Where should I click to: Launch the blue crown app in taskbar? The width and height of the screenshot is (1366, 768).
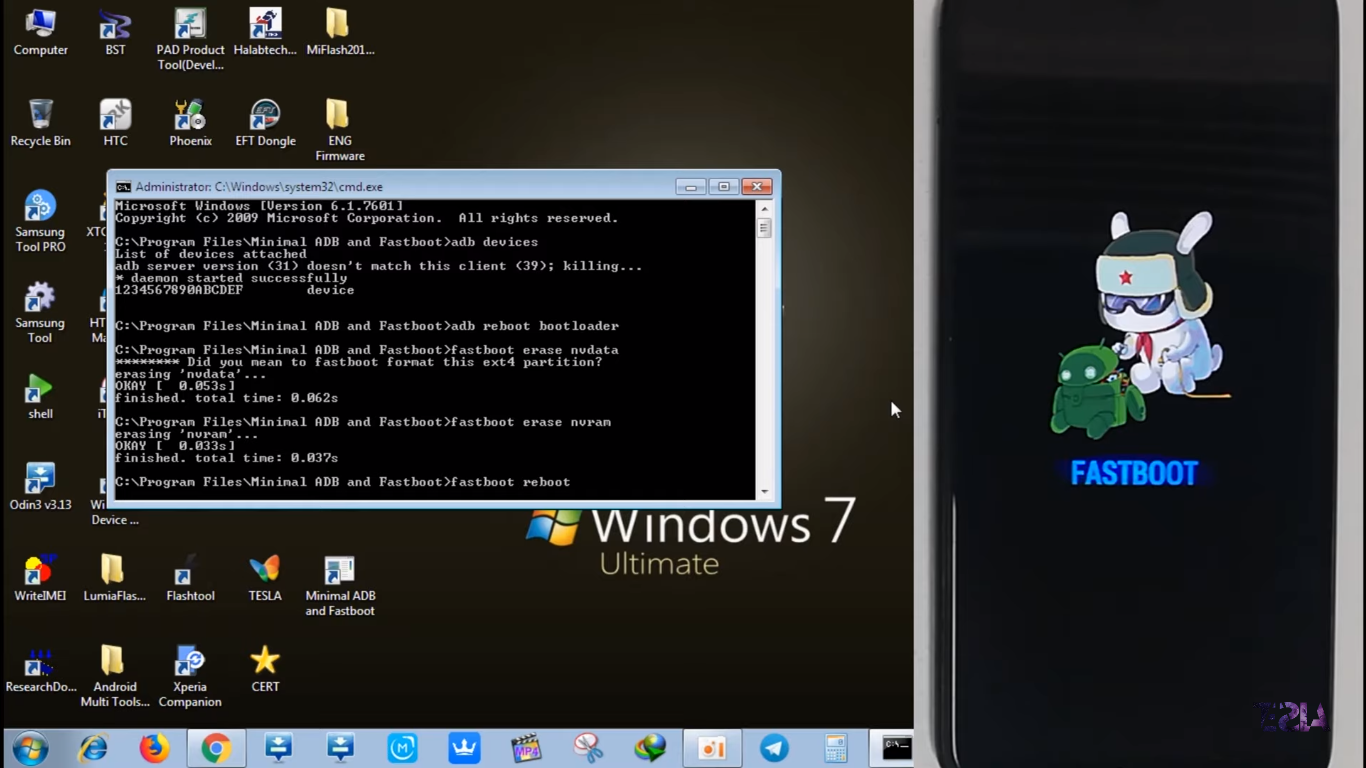(x=464, y=748)
